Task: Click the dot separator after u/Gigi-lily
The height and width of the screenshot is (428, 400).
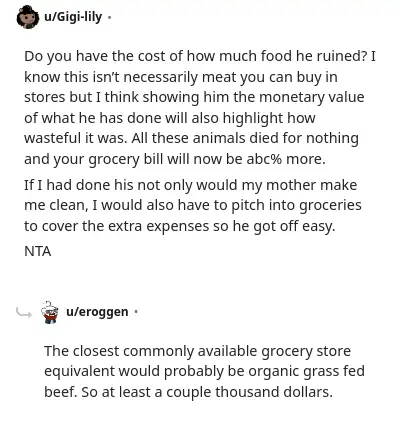Action: pyautogui.click(x=109, y=17)
